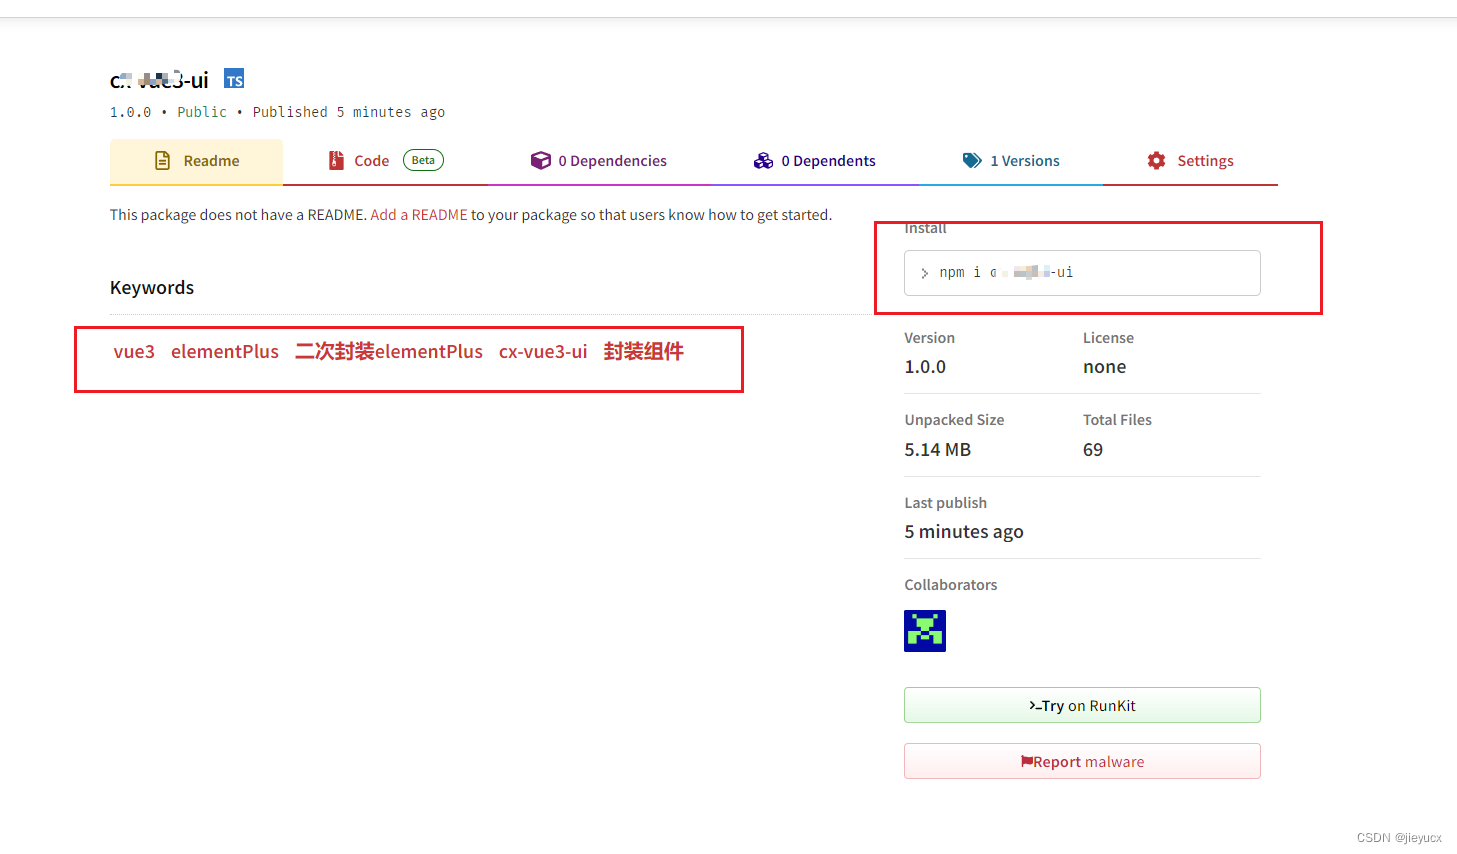Open the package Settings tab

coord(1190,161)
